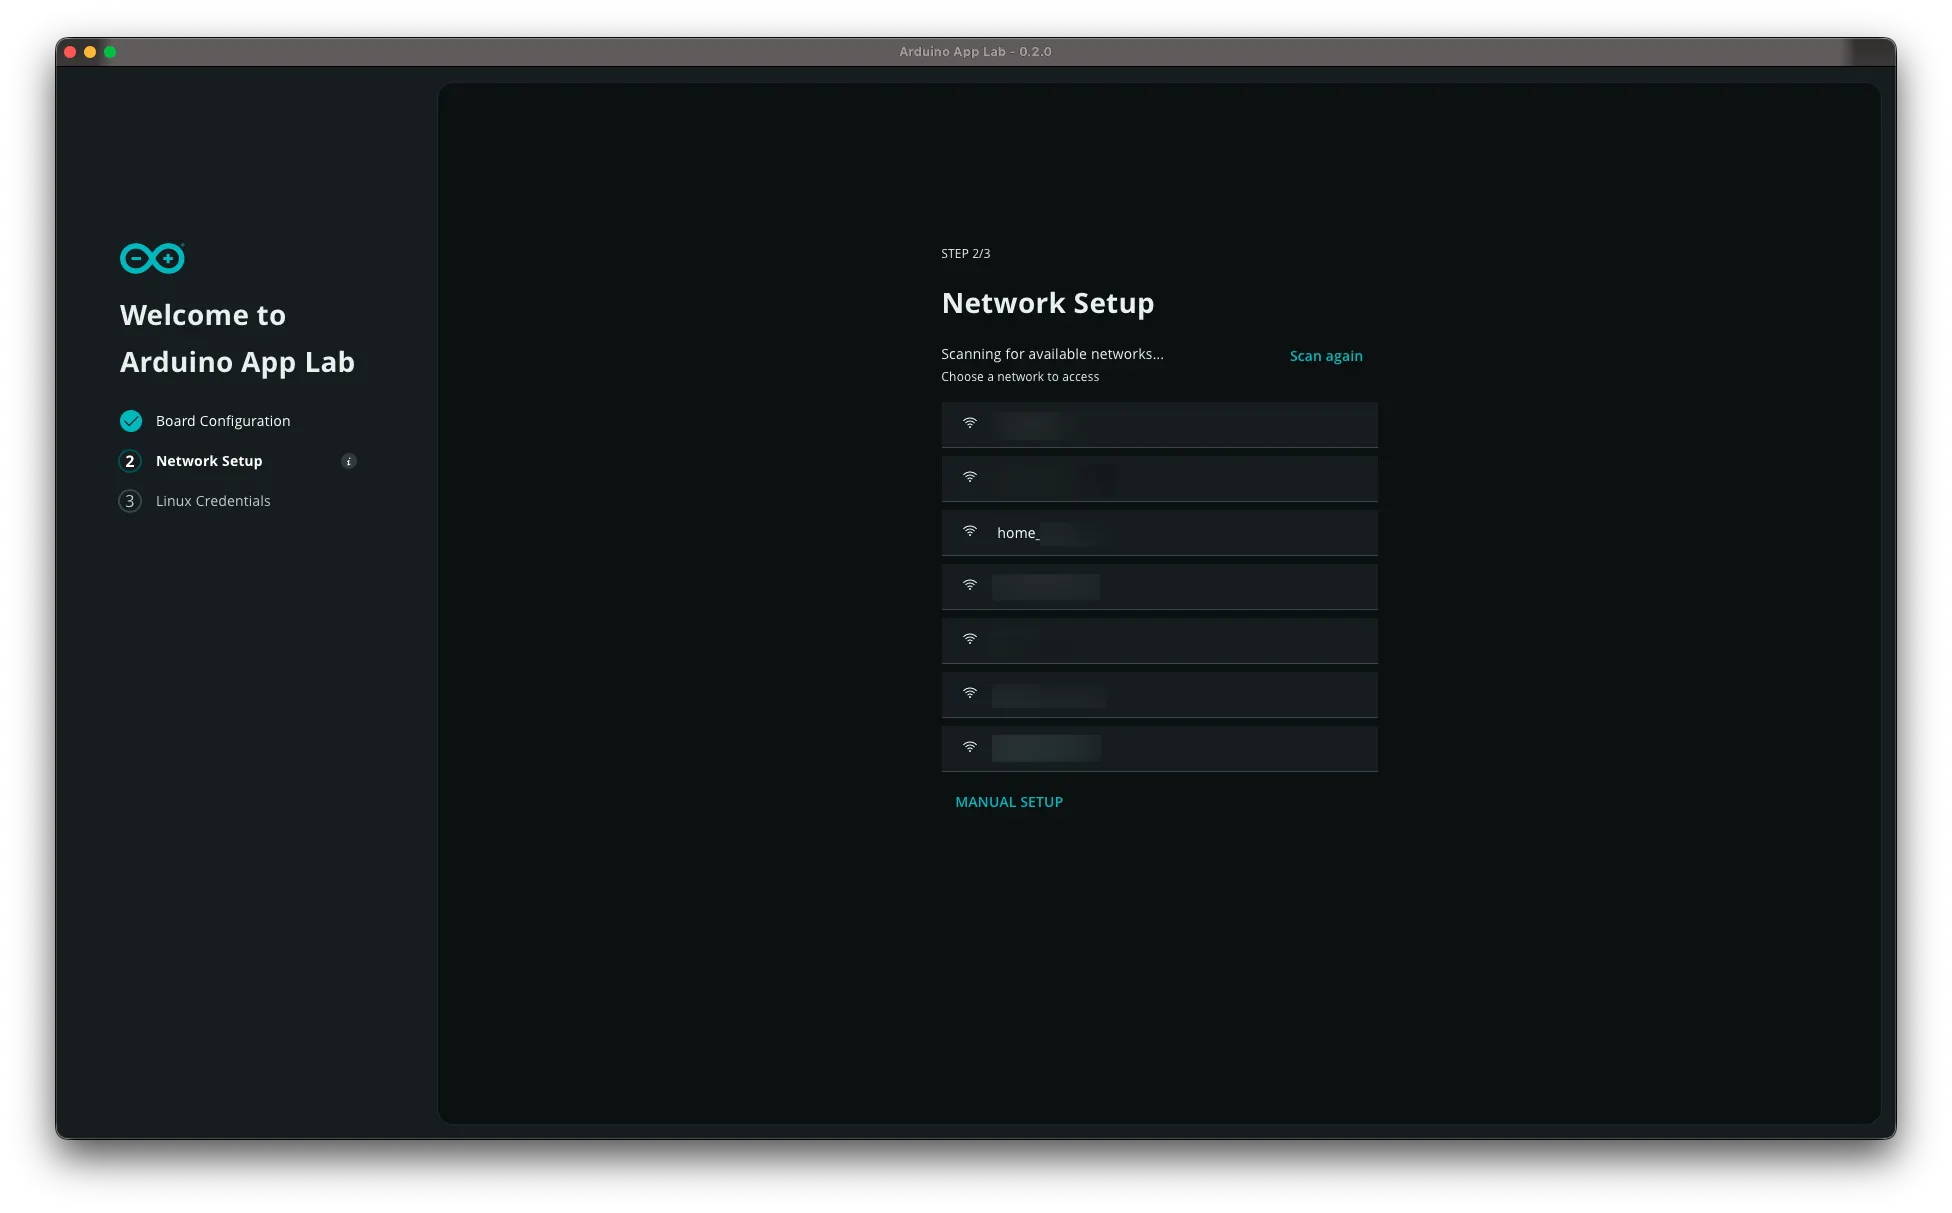
Task: Choose the network directly below home_
Action: pos(1159,586)
